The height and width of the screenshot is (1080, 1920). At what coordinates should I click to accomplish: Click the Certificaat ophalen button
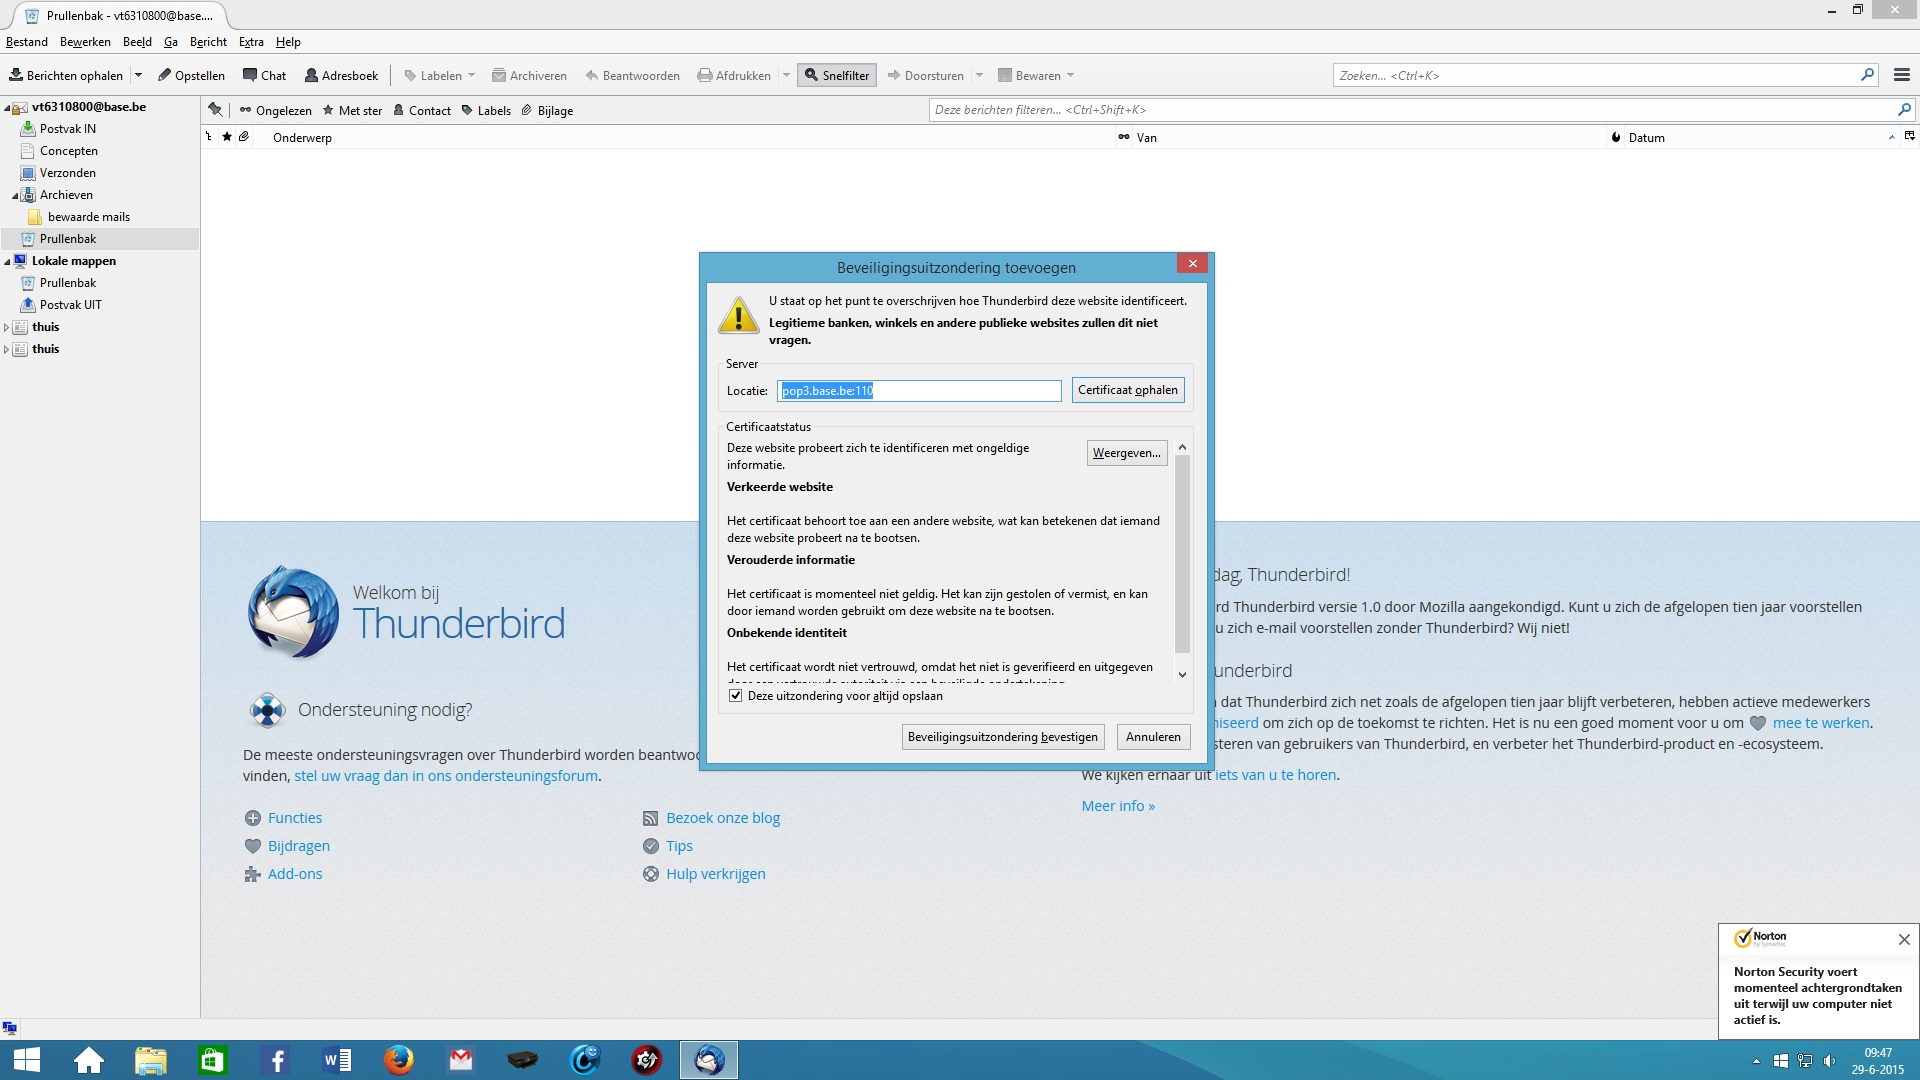point(1127,390)
